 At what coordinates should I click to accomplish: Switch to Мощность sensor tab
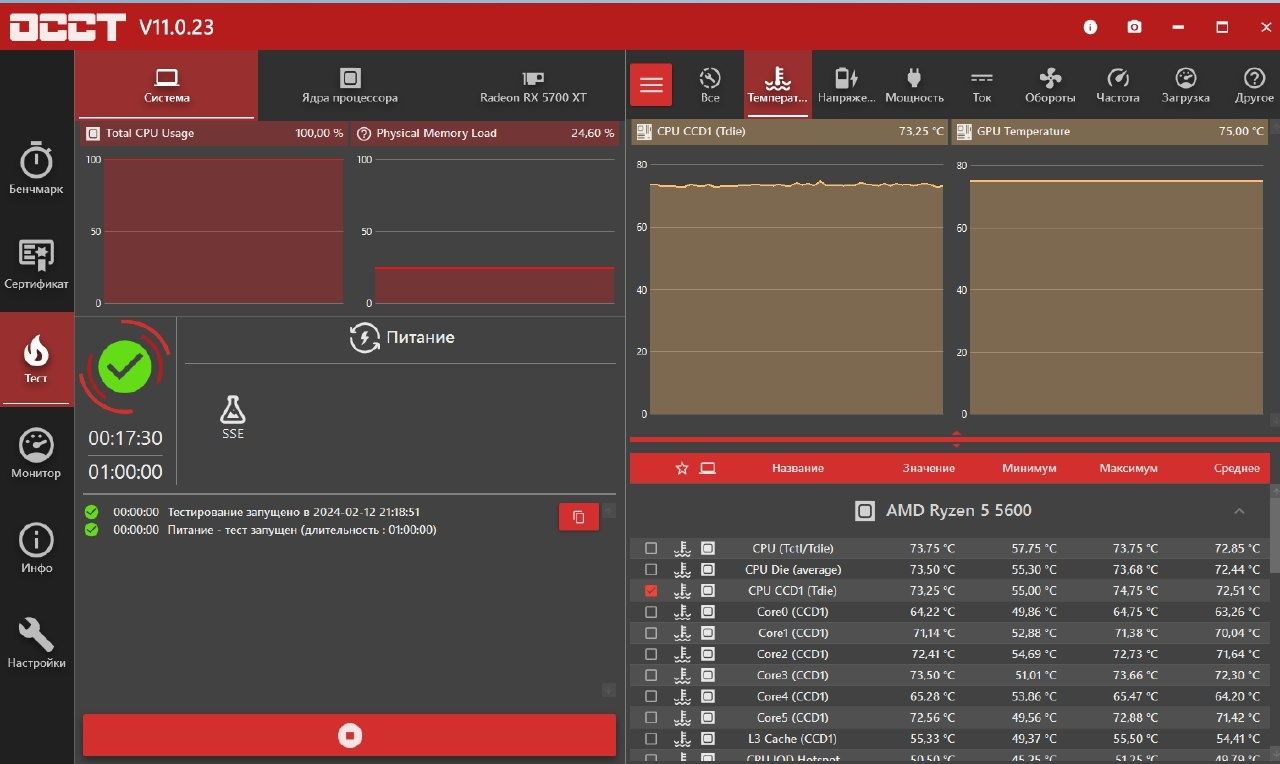tap(914, 85)
